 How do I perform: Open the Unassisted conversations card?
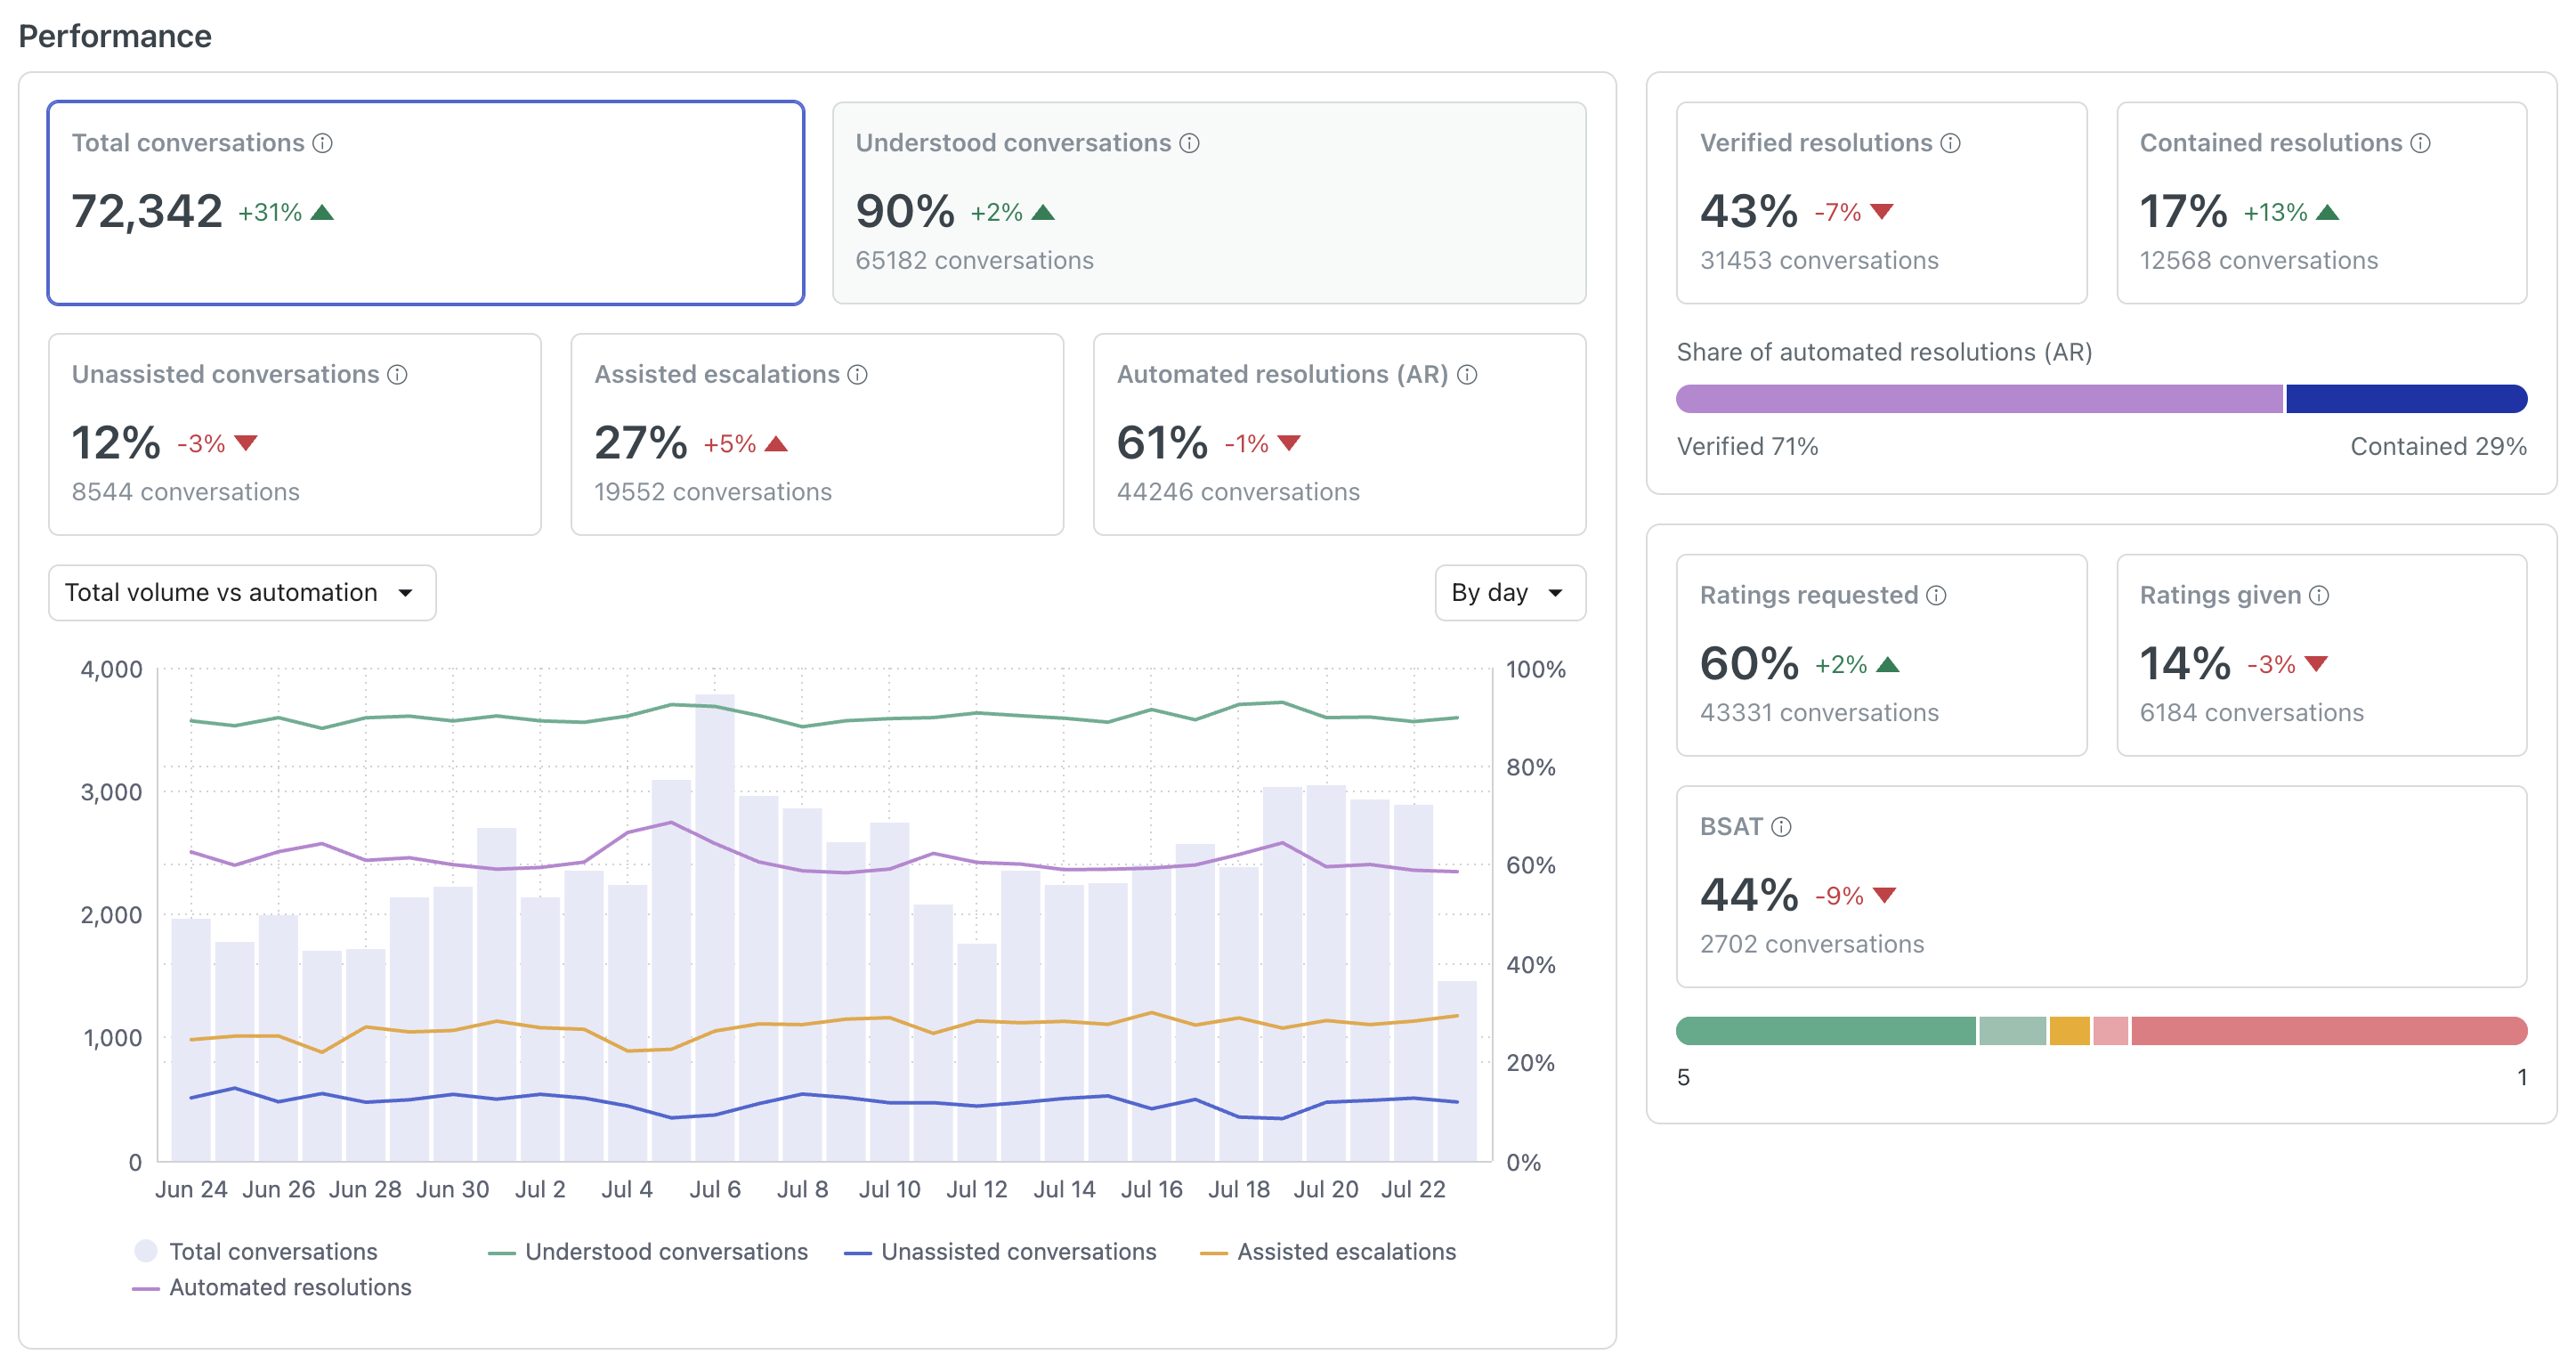pos(295,434)
